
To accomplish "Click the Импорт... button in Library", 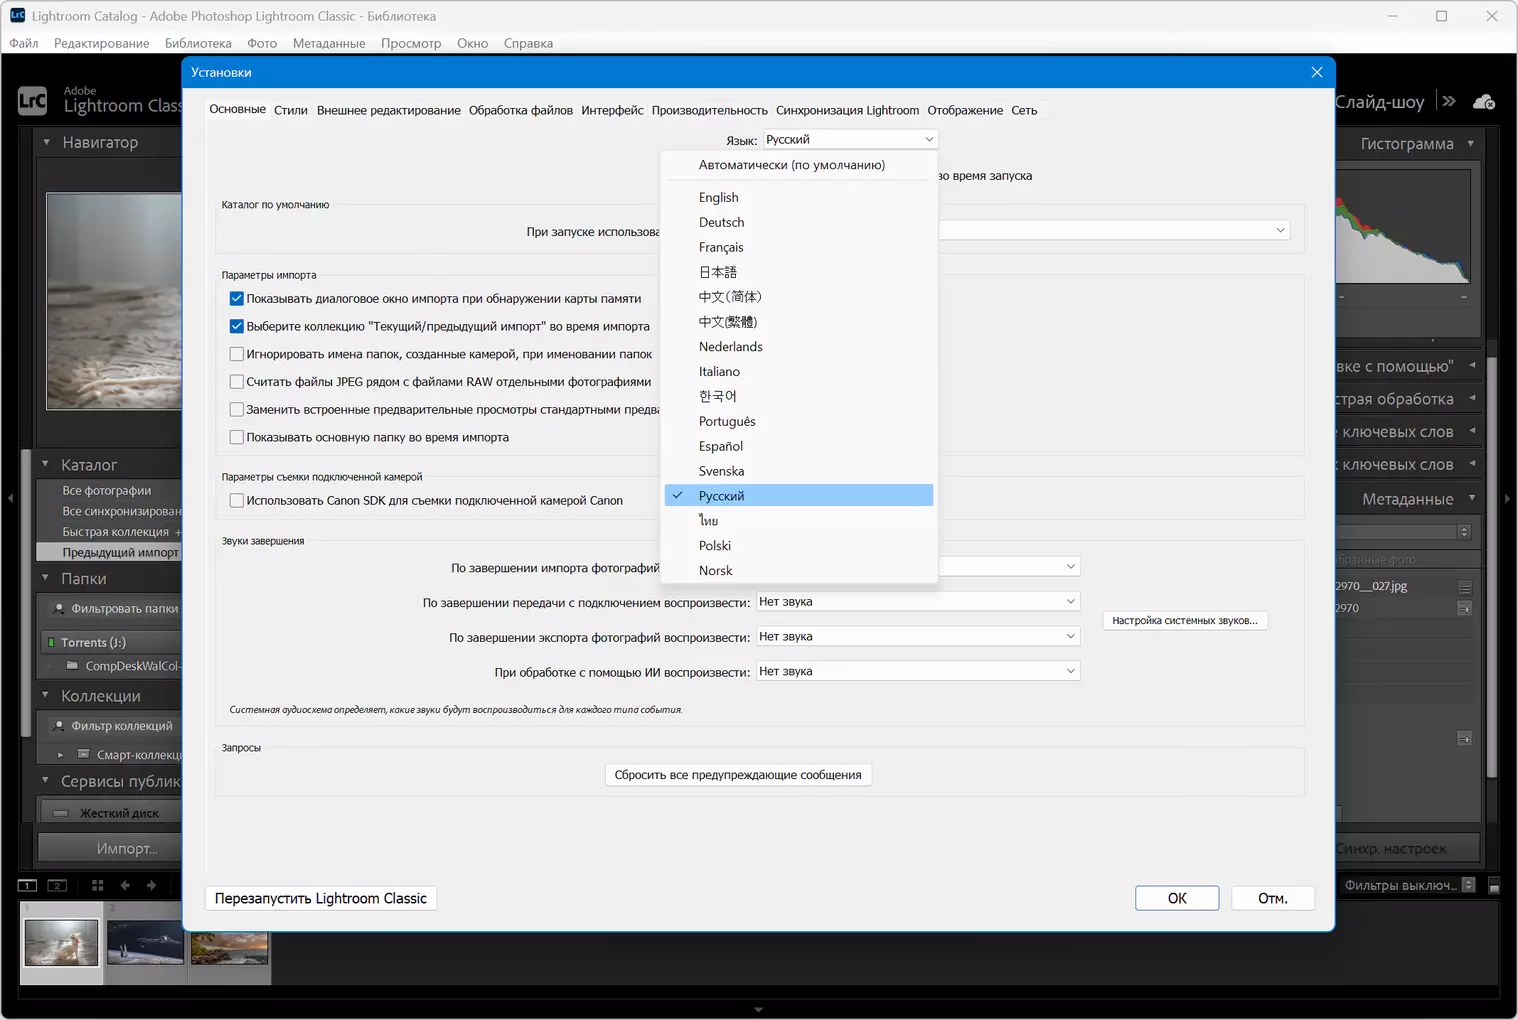I will [x=109, y=849].
